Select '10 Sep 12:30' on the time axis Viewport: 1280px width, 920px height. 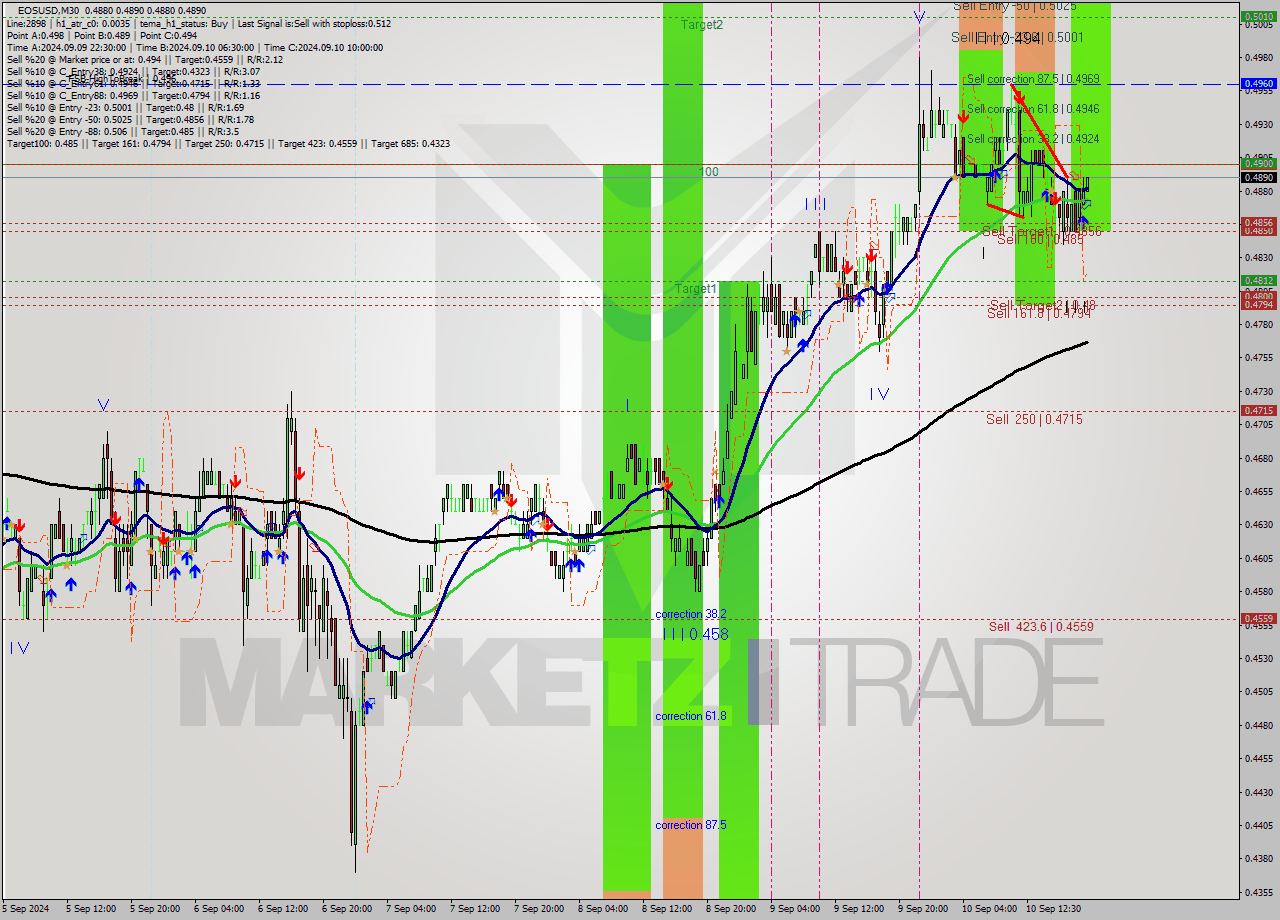(x=1053, y=909)
